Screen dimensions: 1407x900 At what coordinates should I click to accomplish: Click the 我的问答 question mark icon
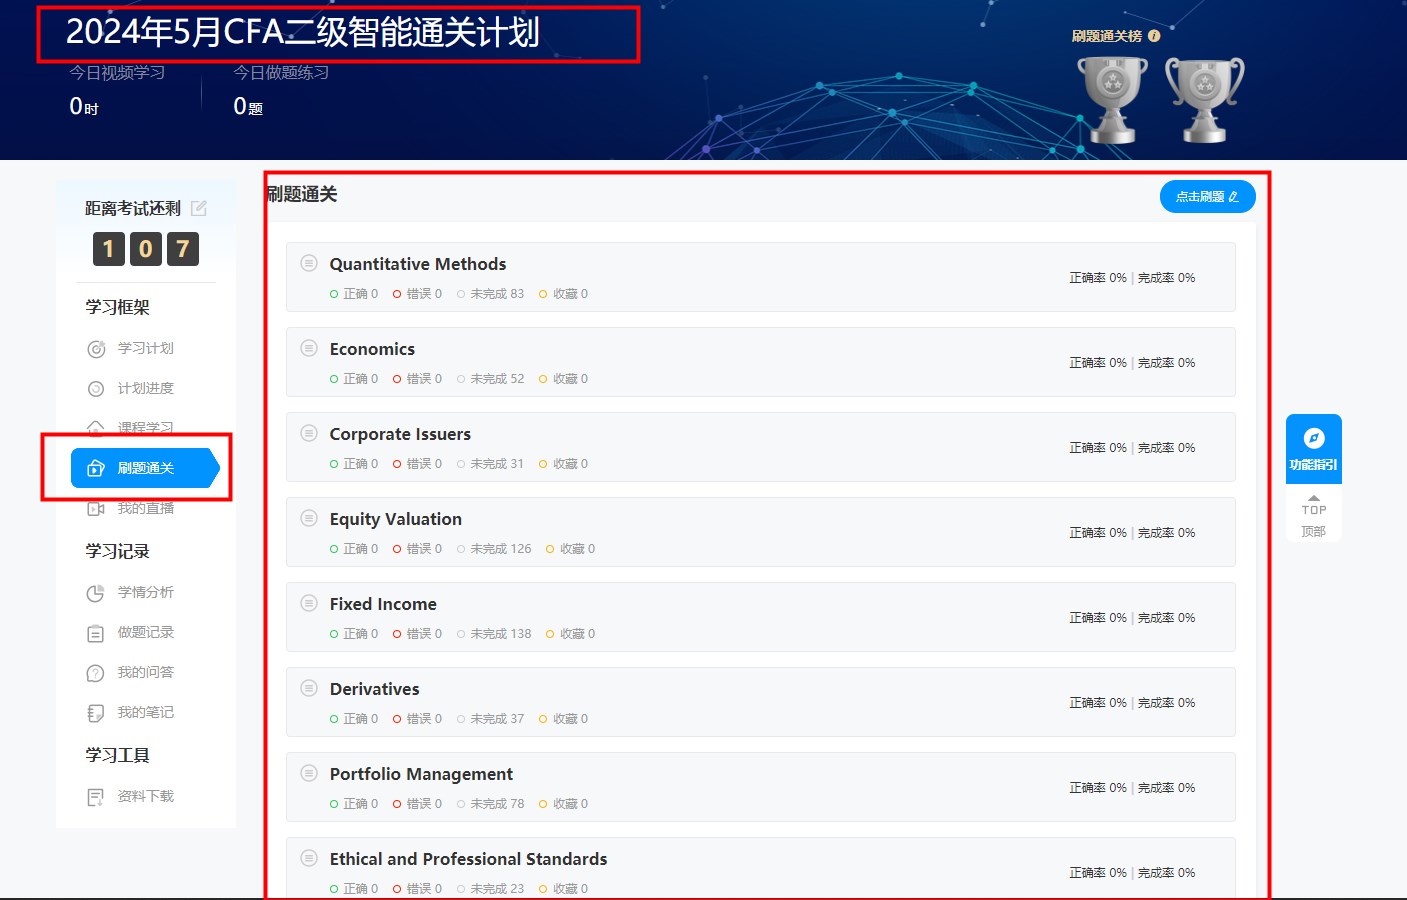[x=96, y=673]
